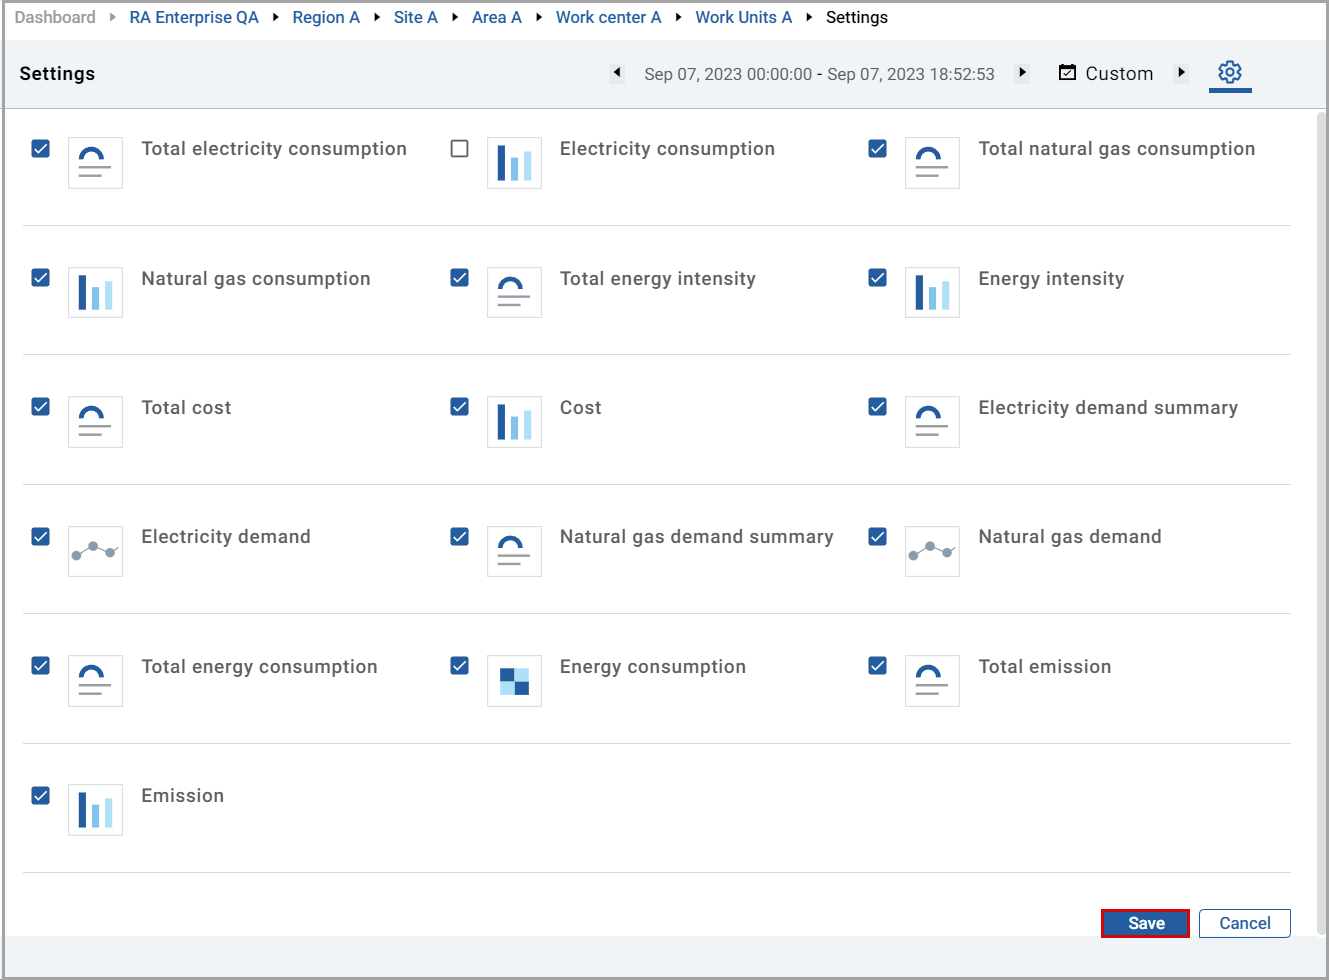Viewport: 1329px width, 980px height.
Task: Click the Energy consumption treemap icon
Action: click(x=514, y=680)
